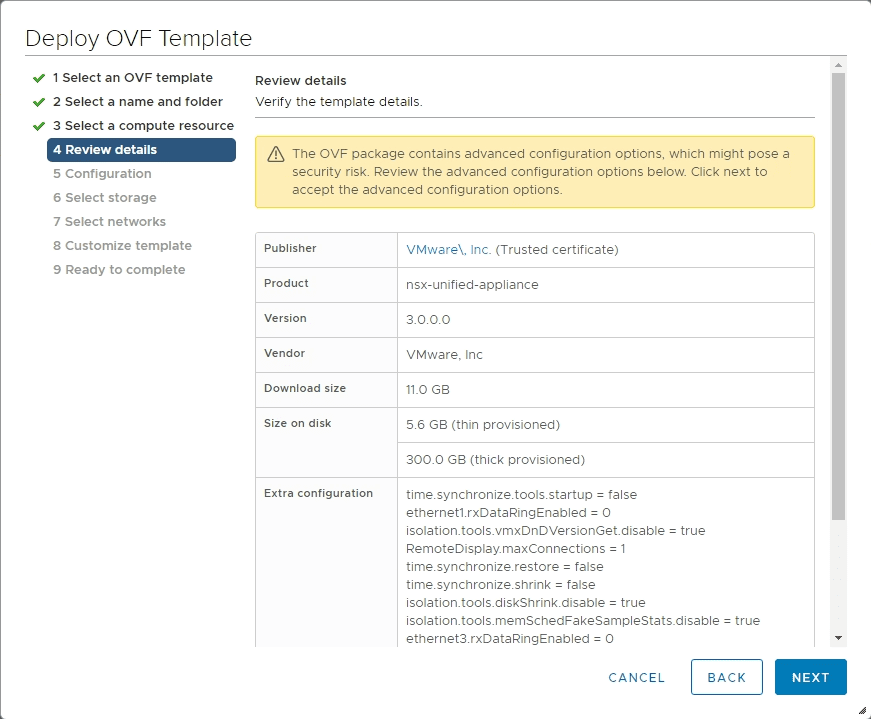Go to the Ready to complete step
Viewport: 871px width, 719px height.
(x=119, y=269)
